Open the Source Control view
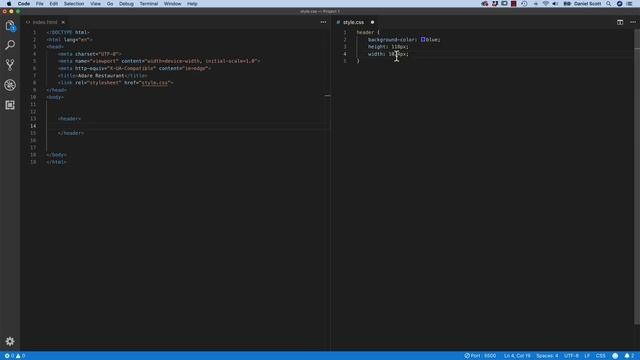The height and width of the screenshot is (360, 640). tap(10, 64)
